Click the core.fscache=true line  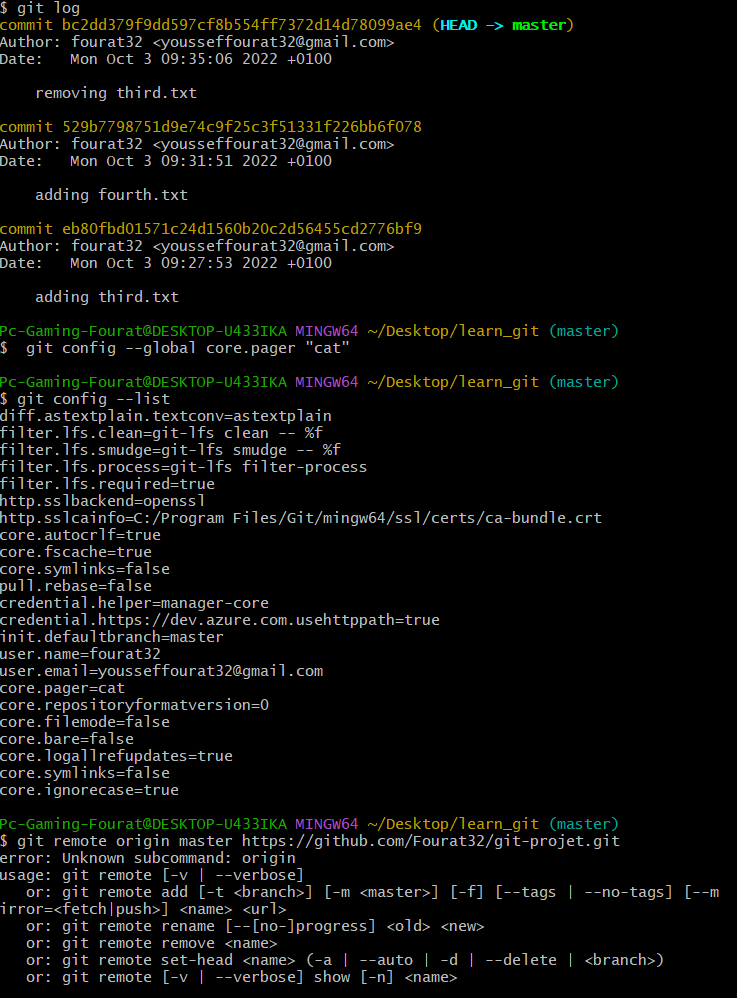(x=76, y=552)
